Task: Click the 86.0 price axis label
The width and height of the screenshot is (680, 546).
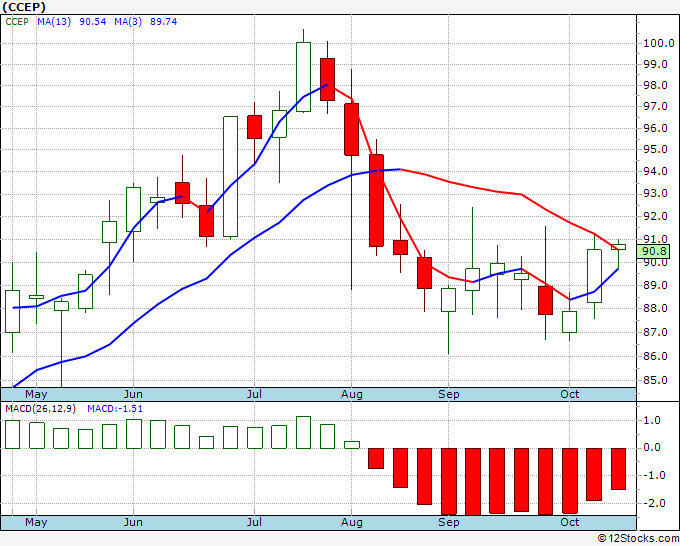Action: point(655,356)
